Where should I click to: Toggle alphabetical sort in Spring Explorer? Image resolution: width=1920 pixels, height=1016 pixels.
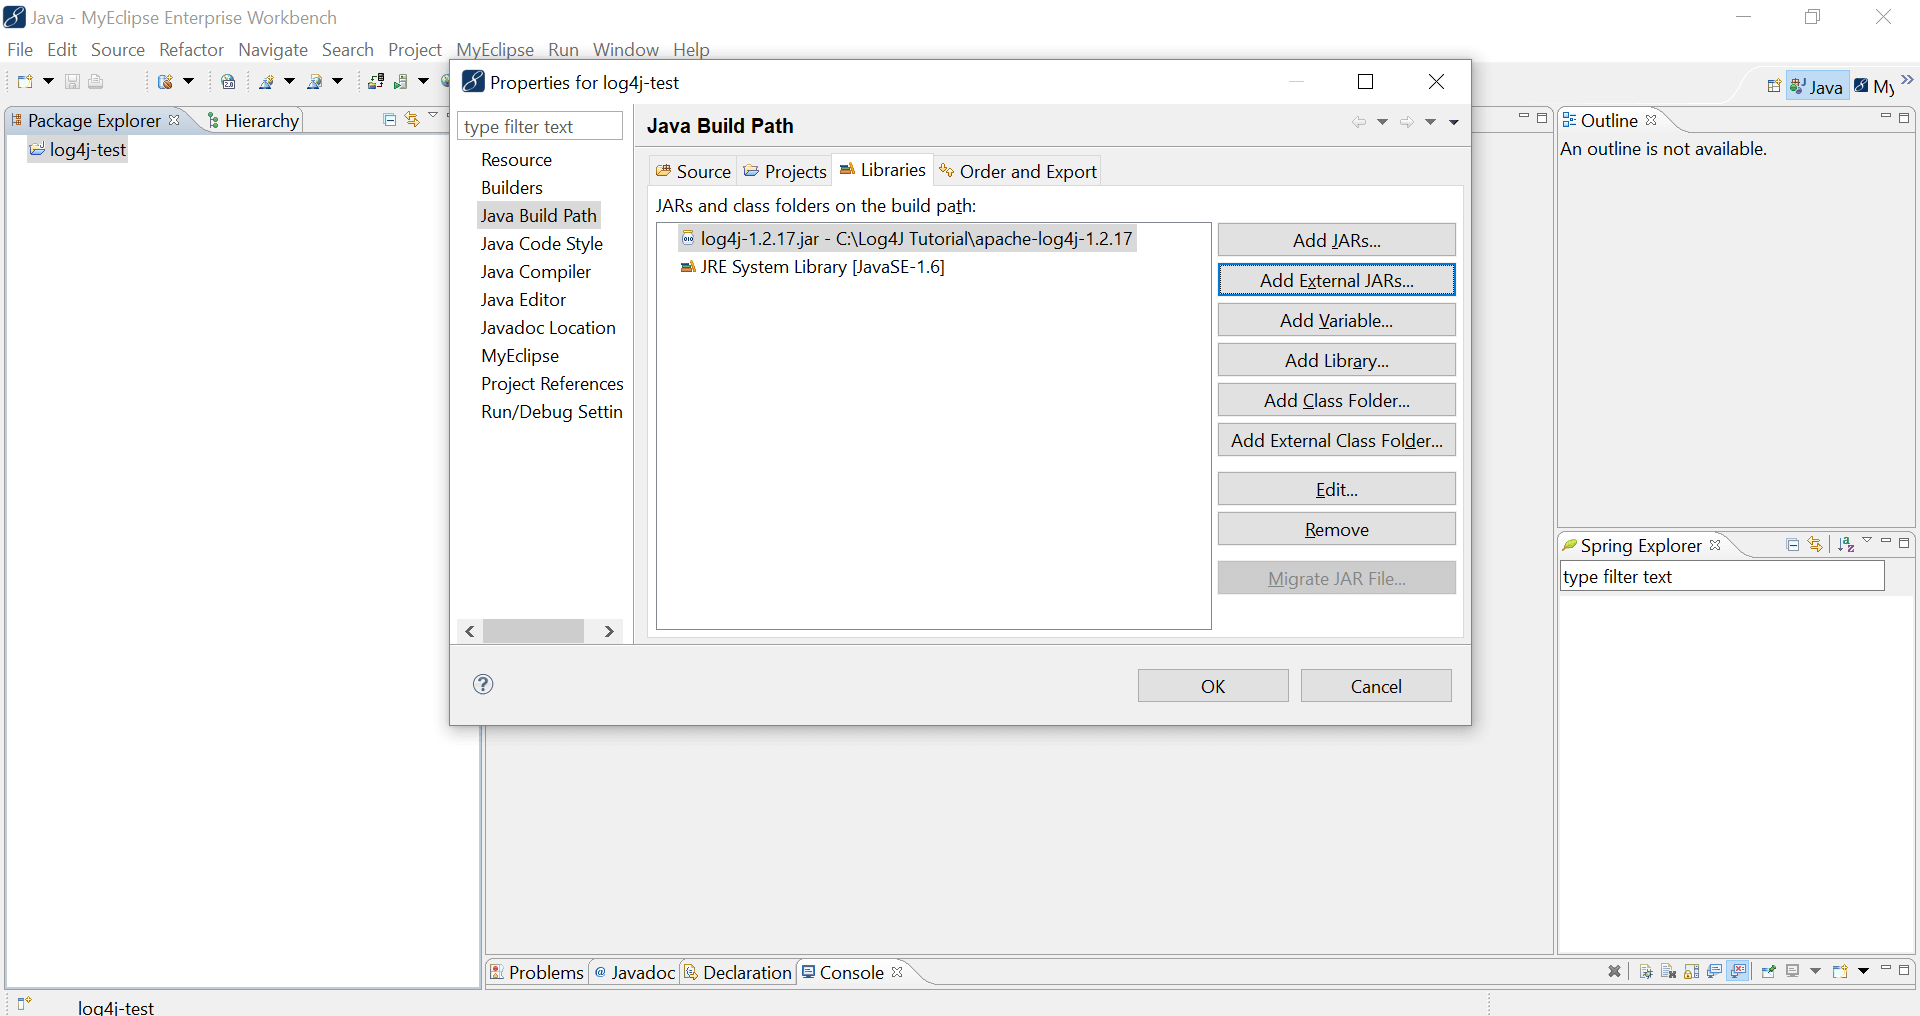point(1846,545)
